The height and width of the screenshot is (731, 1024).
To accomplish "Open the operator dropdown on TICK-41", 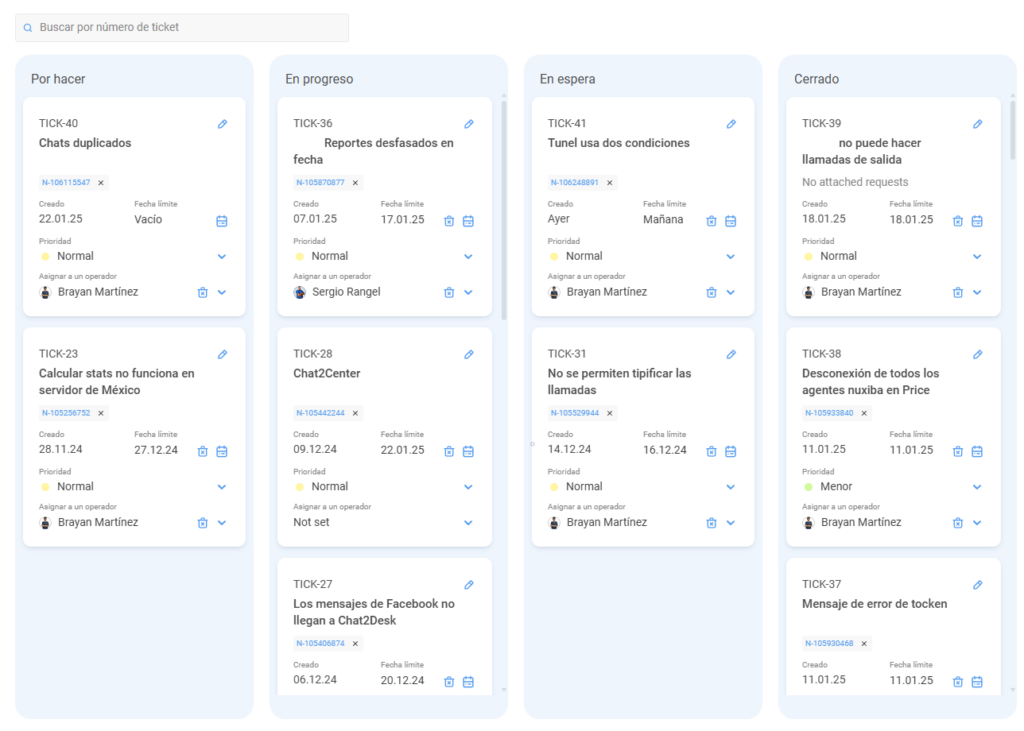I will (x=731, y=292).
